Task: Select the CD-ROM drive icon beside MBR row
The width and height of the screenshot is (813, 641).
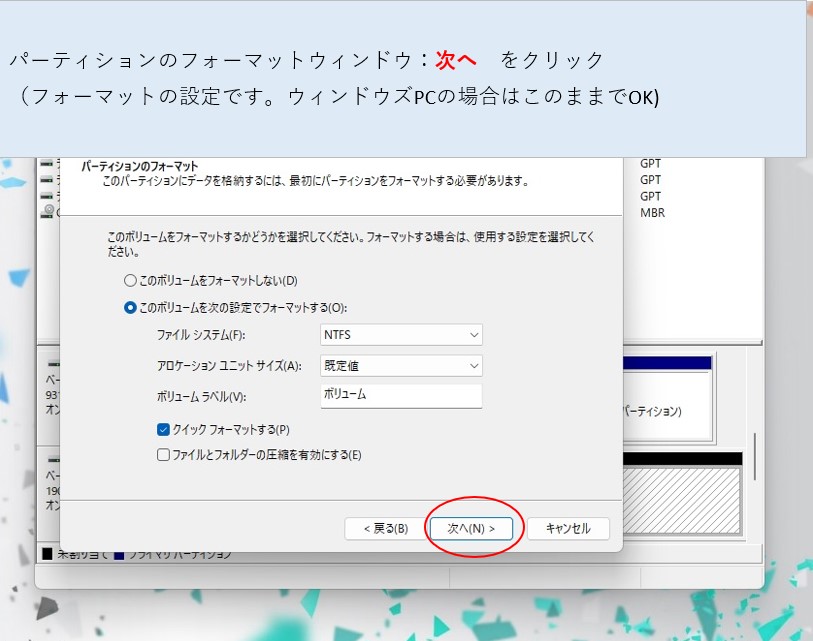Action: tap(46, 213)
